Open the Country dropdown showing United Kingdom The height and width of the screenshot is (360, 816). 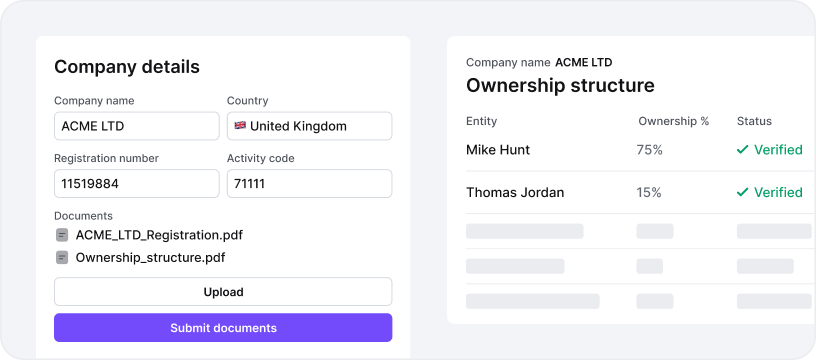pos(310,126)
